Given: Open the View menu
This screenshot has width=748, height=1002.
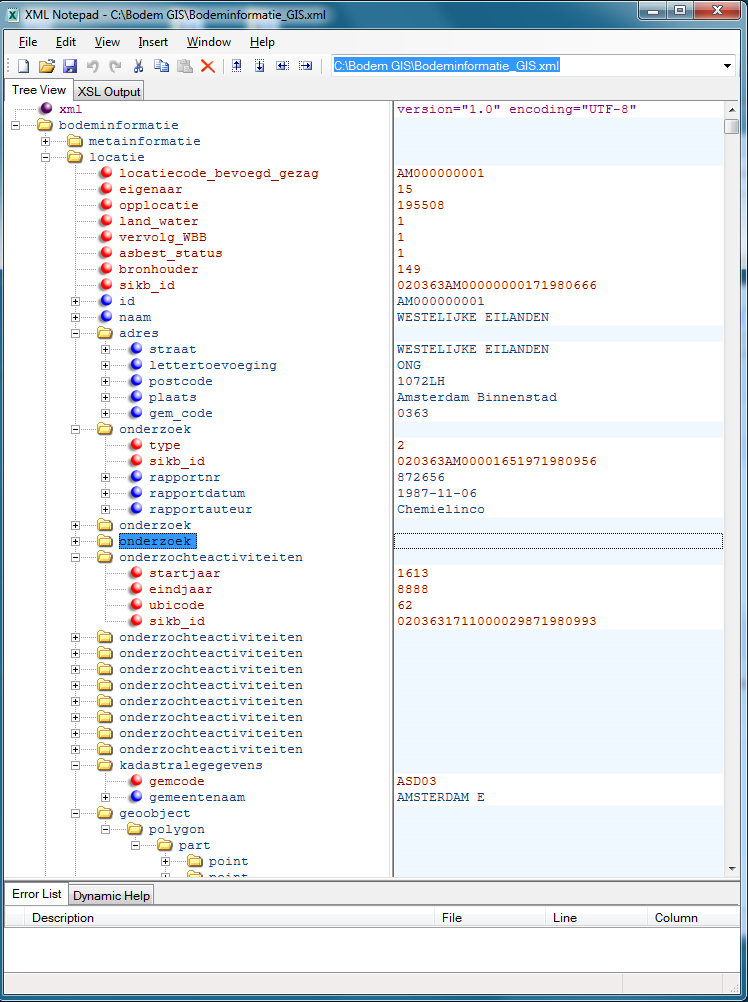Looking at the screenshot, I should [x=107, y=42].
